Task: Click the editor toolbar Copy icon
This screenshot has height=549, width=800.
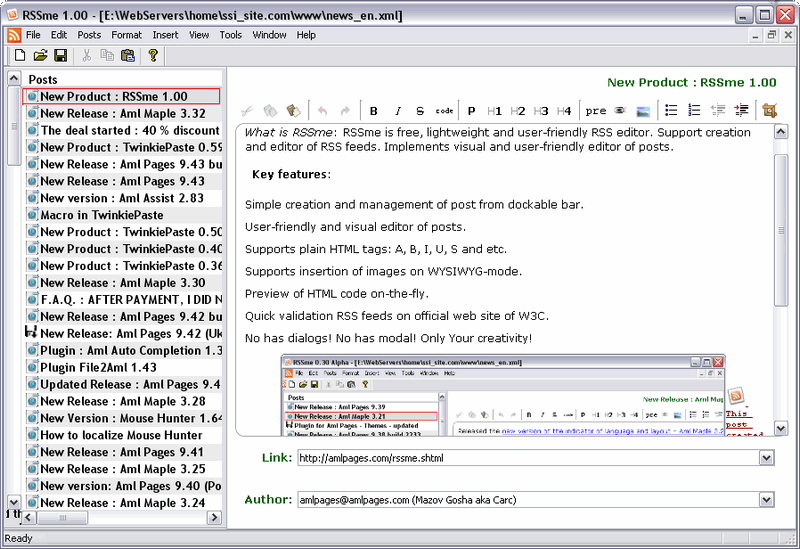Action: tap(270, 111)
